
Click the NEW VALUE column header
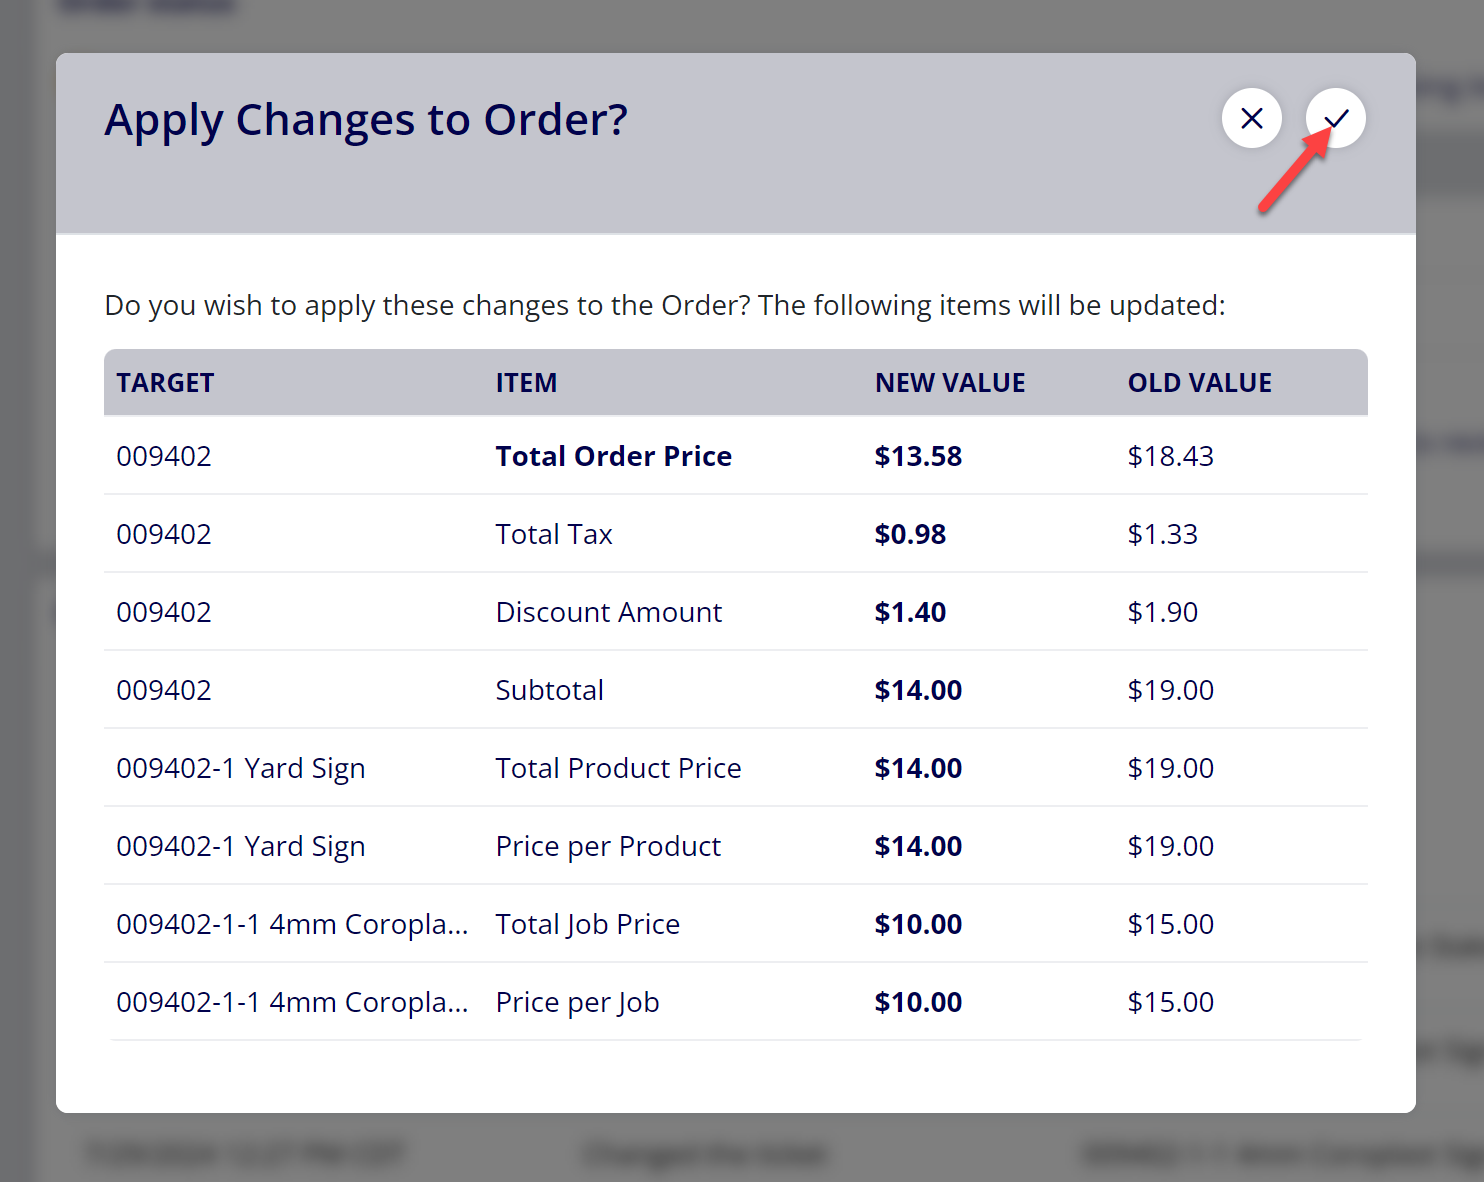coord(950,383)
